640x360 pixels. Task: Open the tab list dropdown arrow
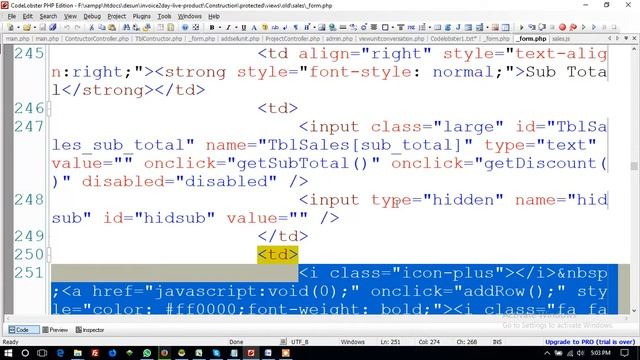pyautogui.click(x=626, y=38)
